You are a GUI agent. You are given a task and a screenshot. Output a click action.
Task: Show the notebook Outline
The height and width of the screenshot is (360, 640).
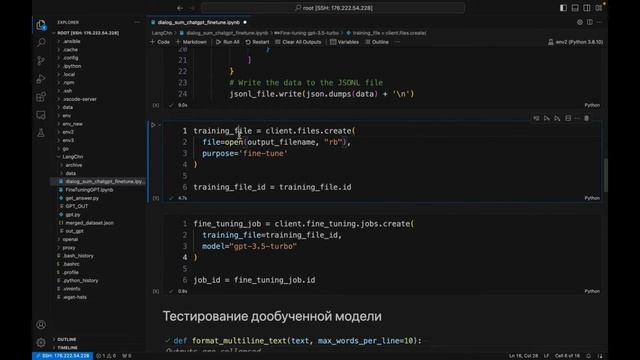[x=377, y=42]
